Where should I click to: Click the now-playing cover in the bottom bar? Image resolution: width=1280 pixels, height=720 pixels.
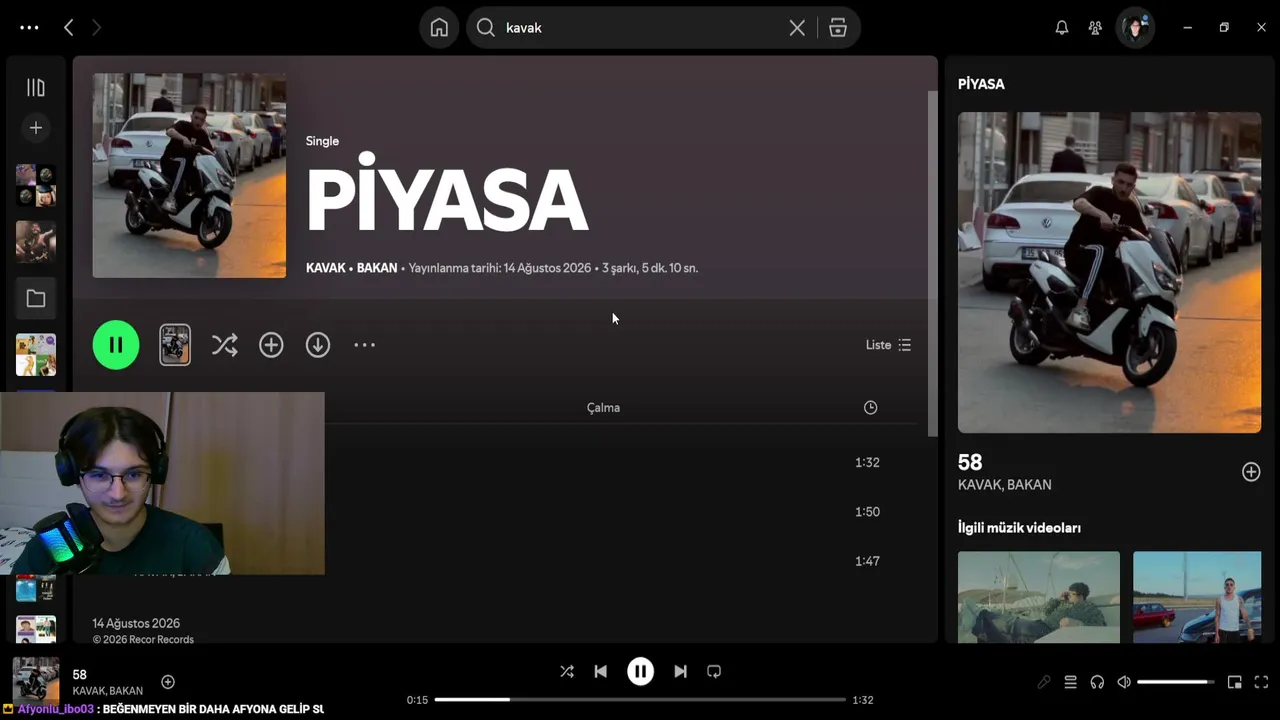(x=36, y=681)
